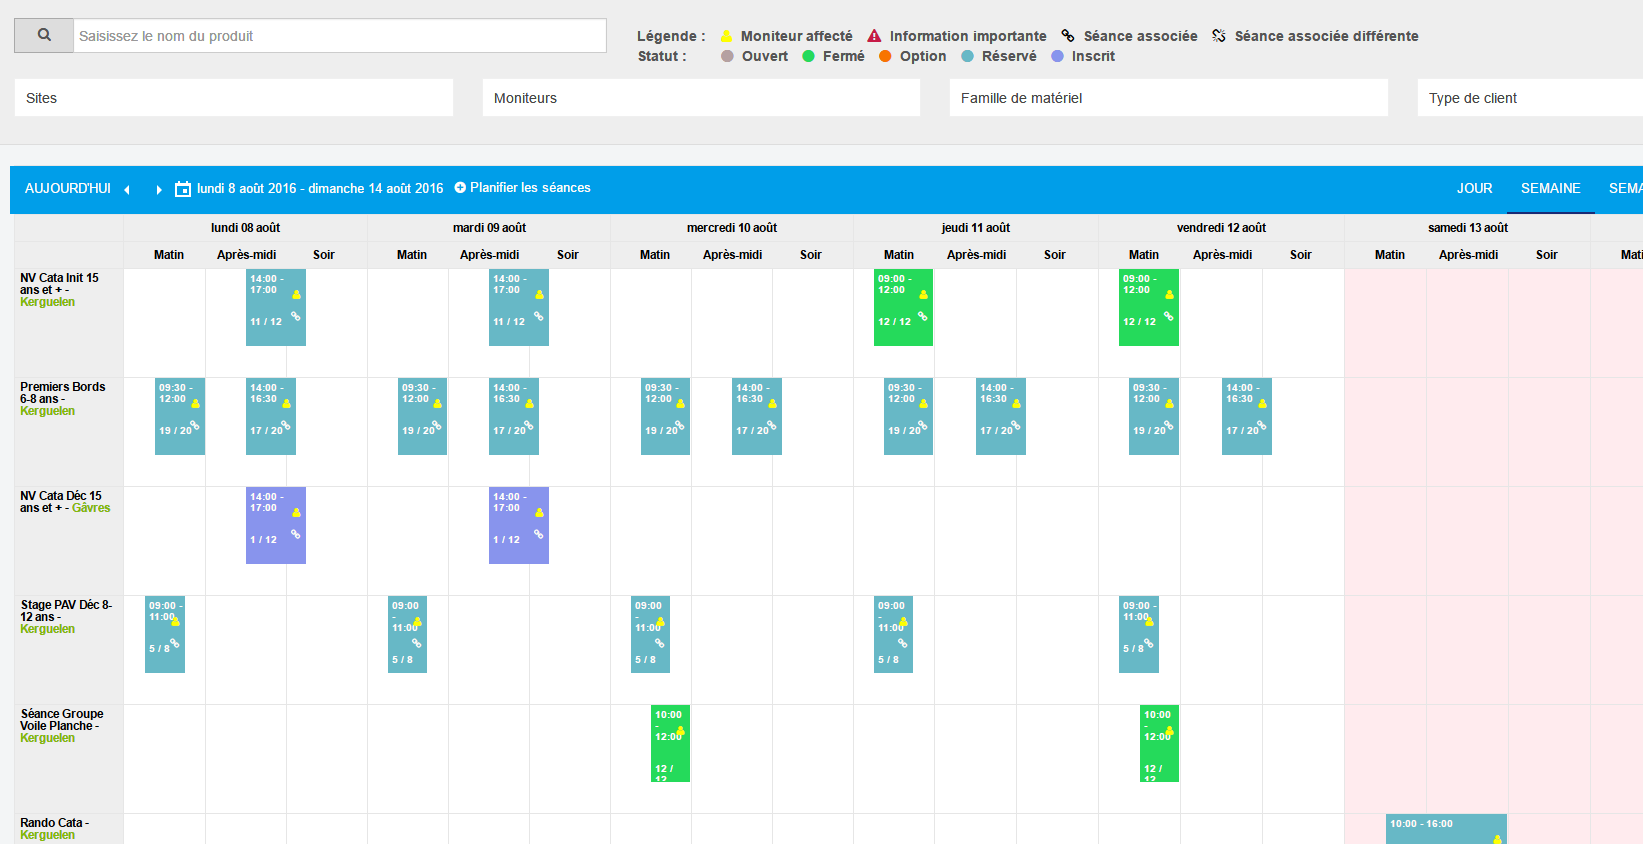Select the SEMAINE view tab
Viewport: 1643px width, 844px height.
click(1551, 188)
